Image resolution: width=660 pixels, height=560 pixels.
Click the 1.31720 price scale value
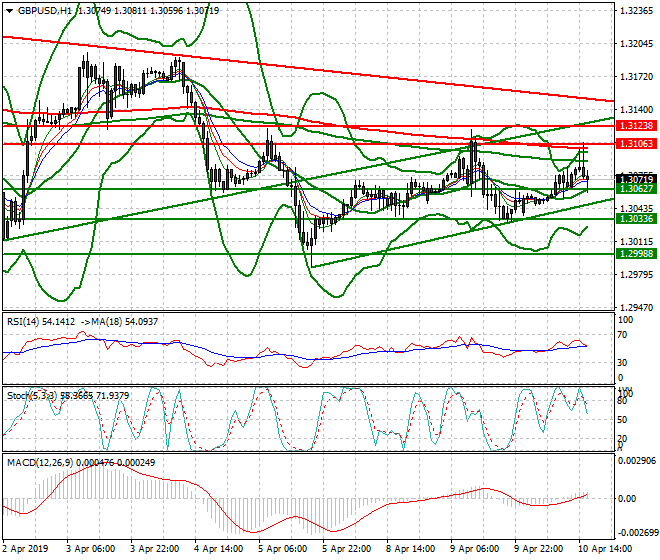(x=637, y=77)
